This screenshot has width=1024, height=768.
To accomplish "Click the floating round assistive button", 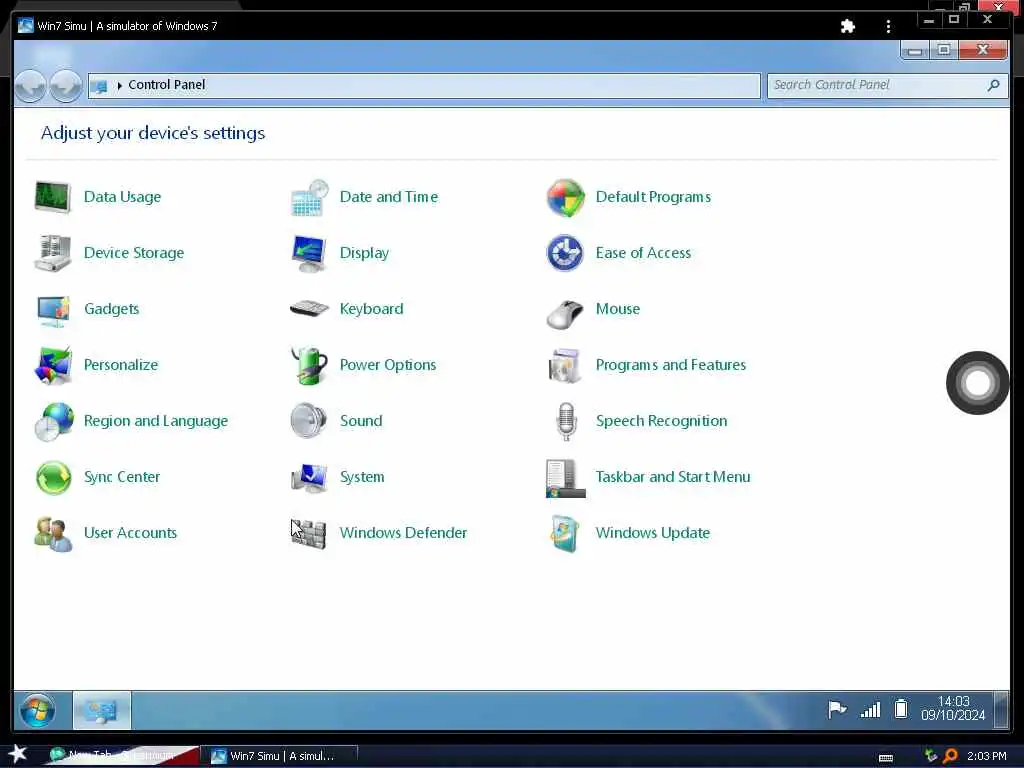I will tap(978, 383).
